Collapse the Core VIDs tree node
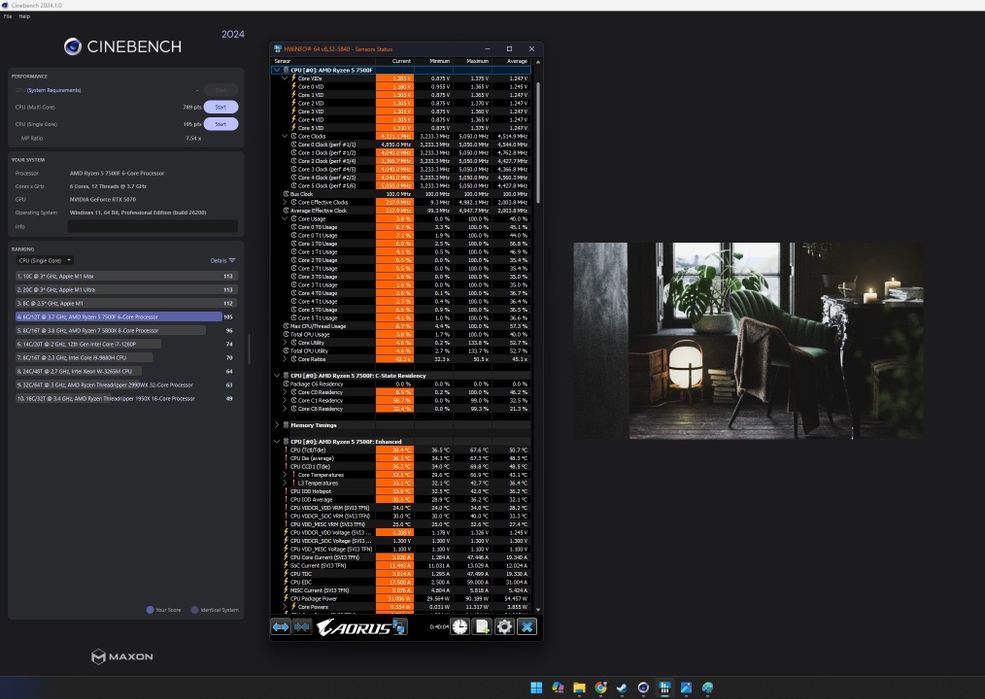This screenshot has height=699, width=985. (x=285, y=79)
